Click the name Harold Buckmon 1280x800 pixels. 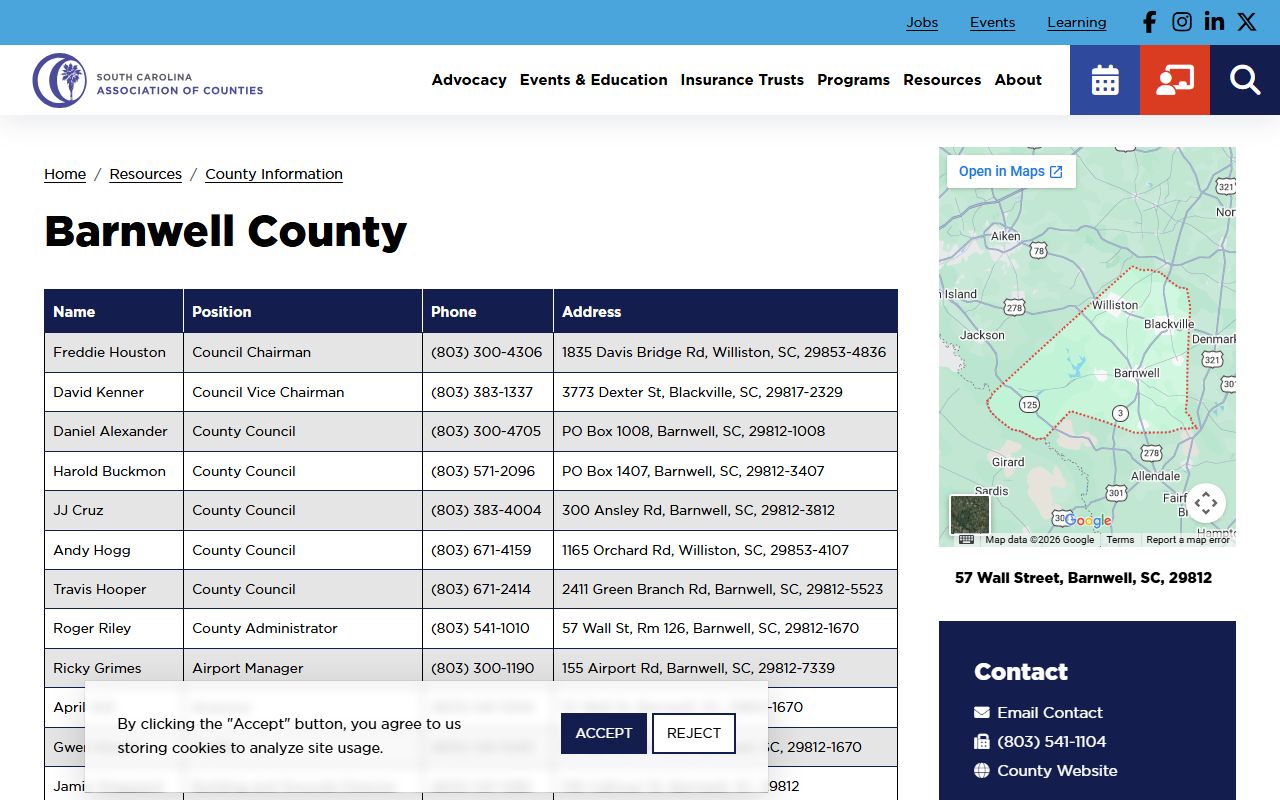coord(110,471)
